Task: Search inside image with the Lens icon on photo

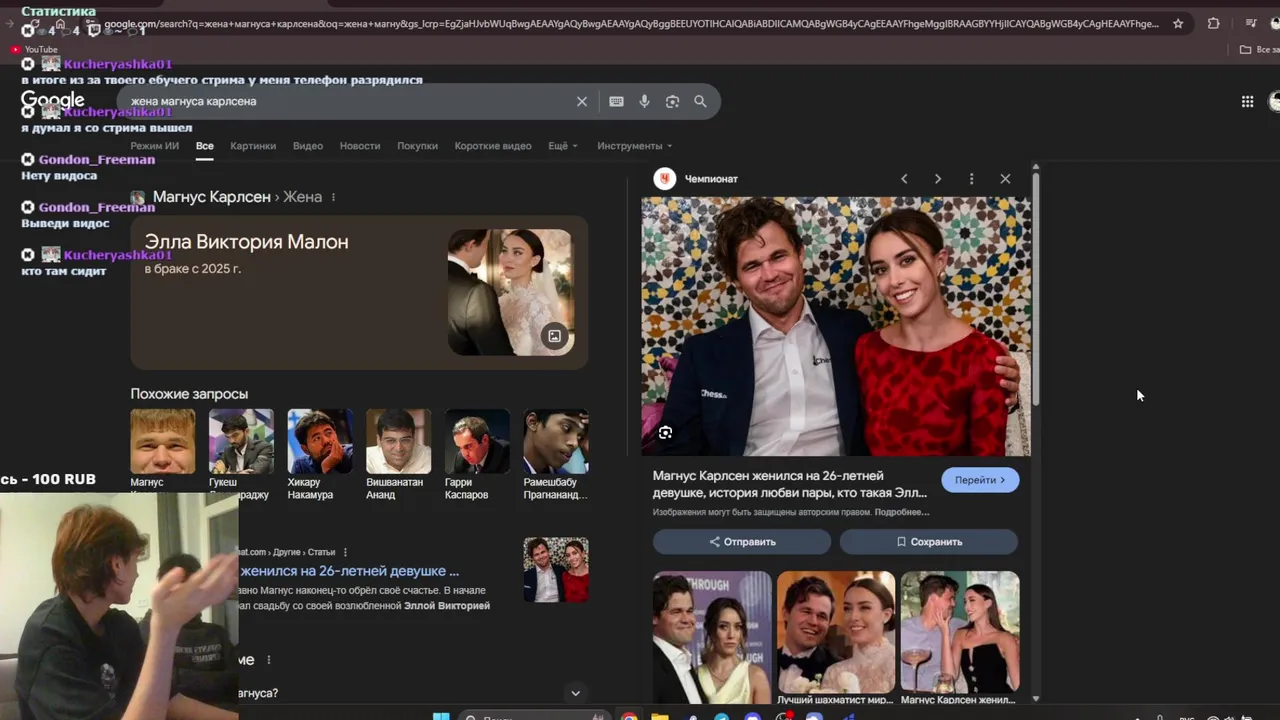Action: (665, 432)
